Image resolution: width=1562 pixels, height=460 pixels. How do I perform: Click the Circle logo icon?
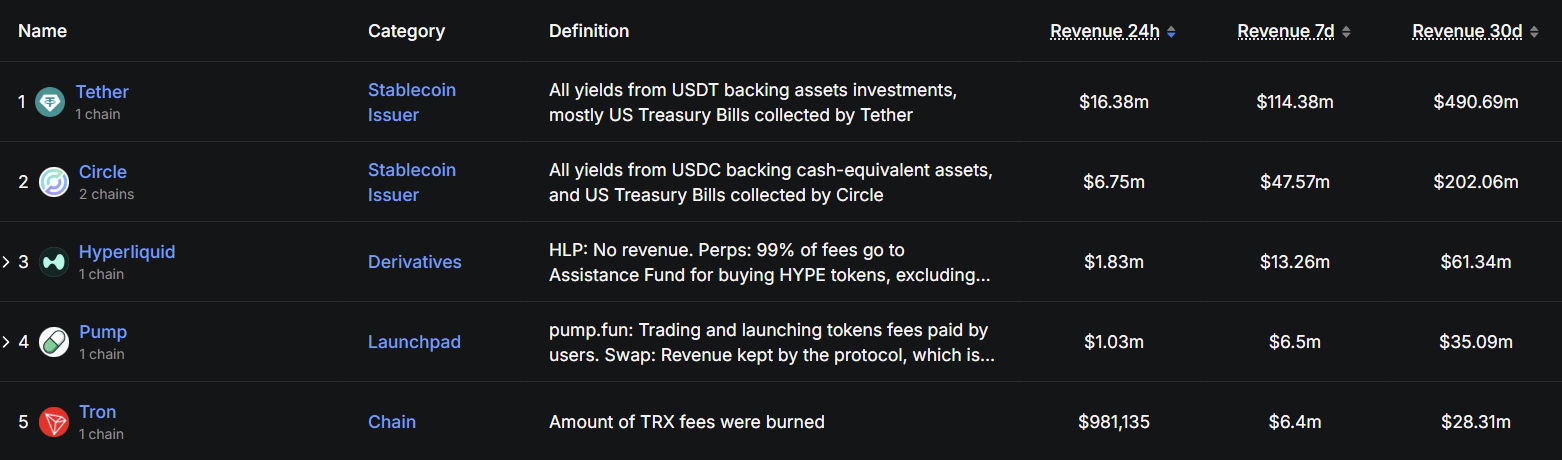point(54,182)
